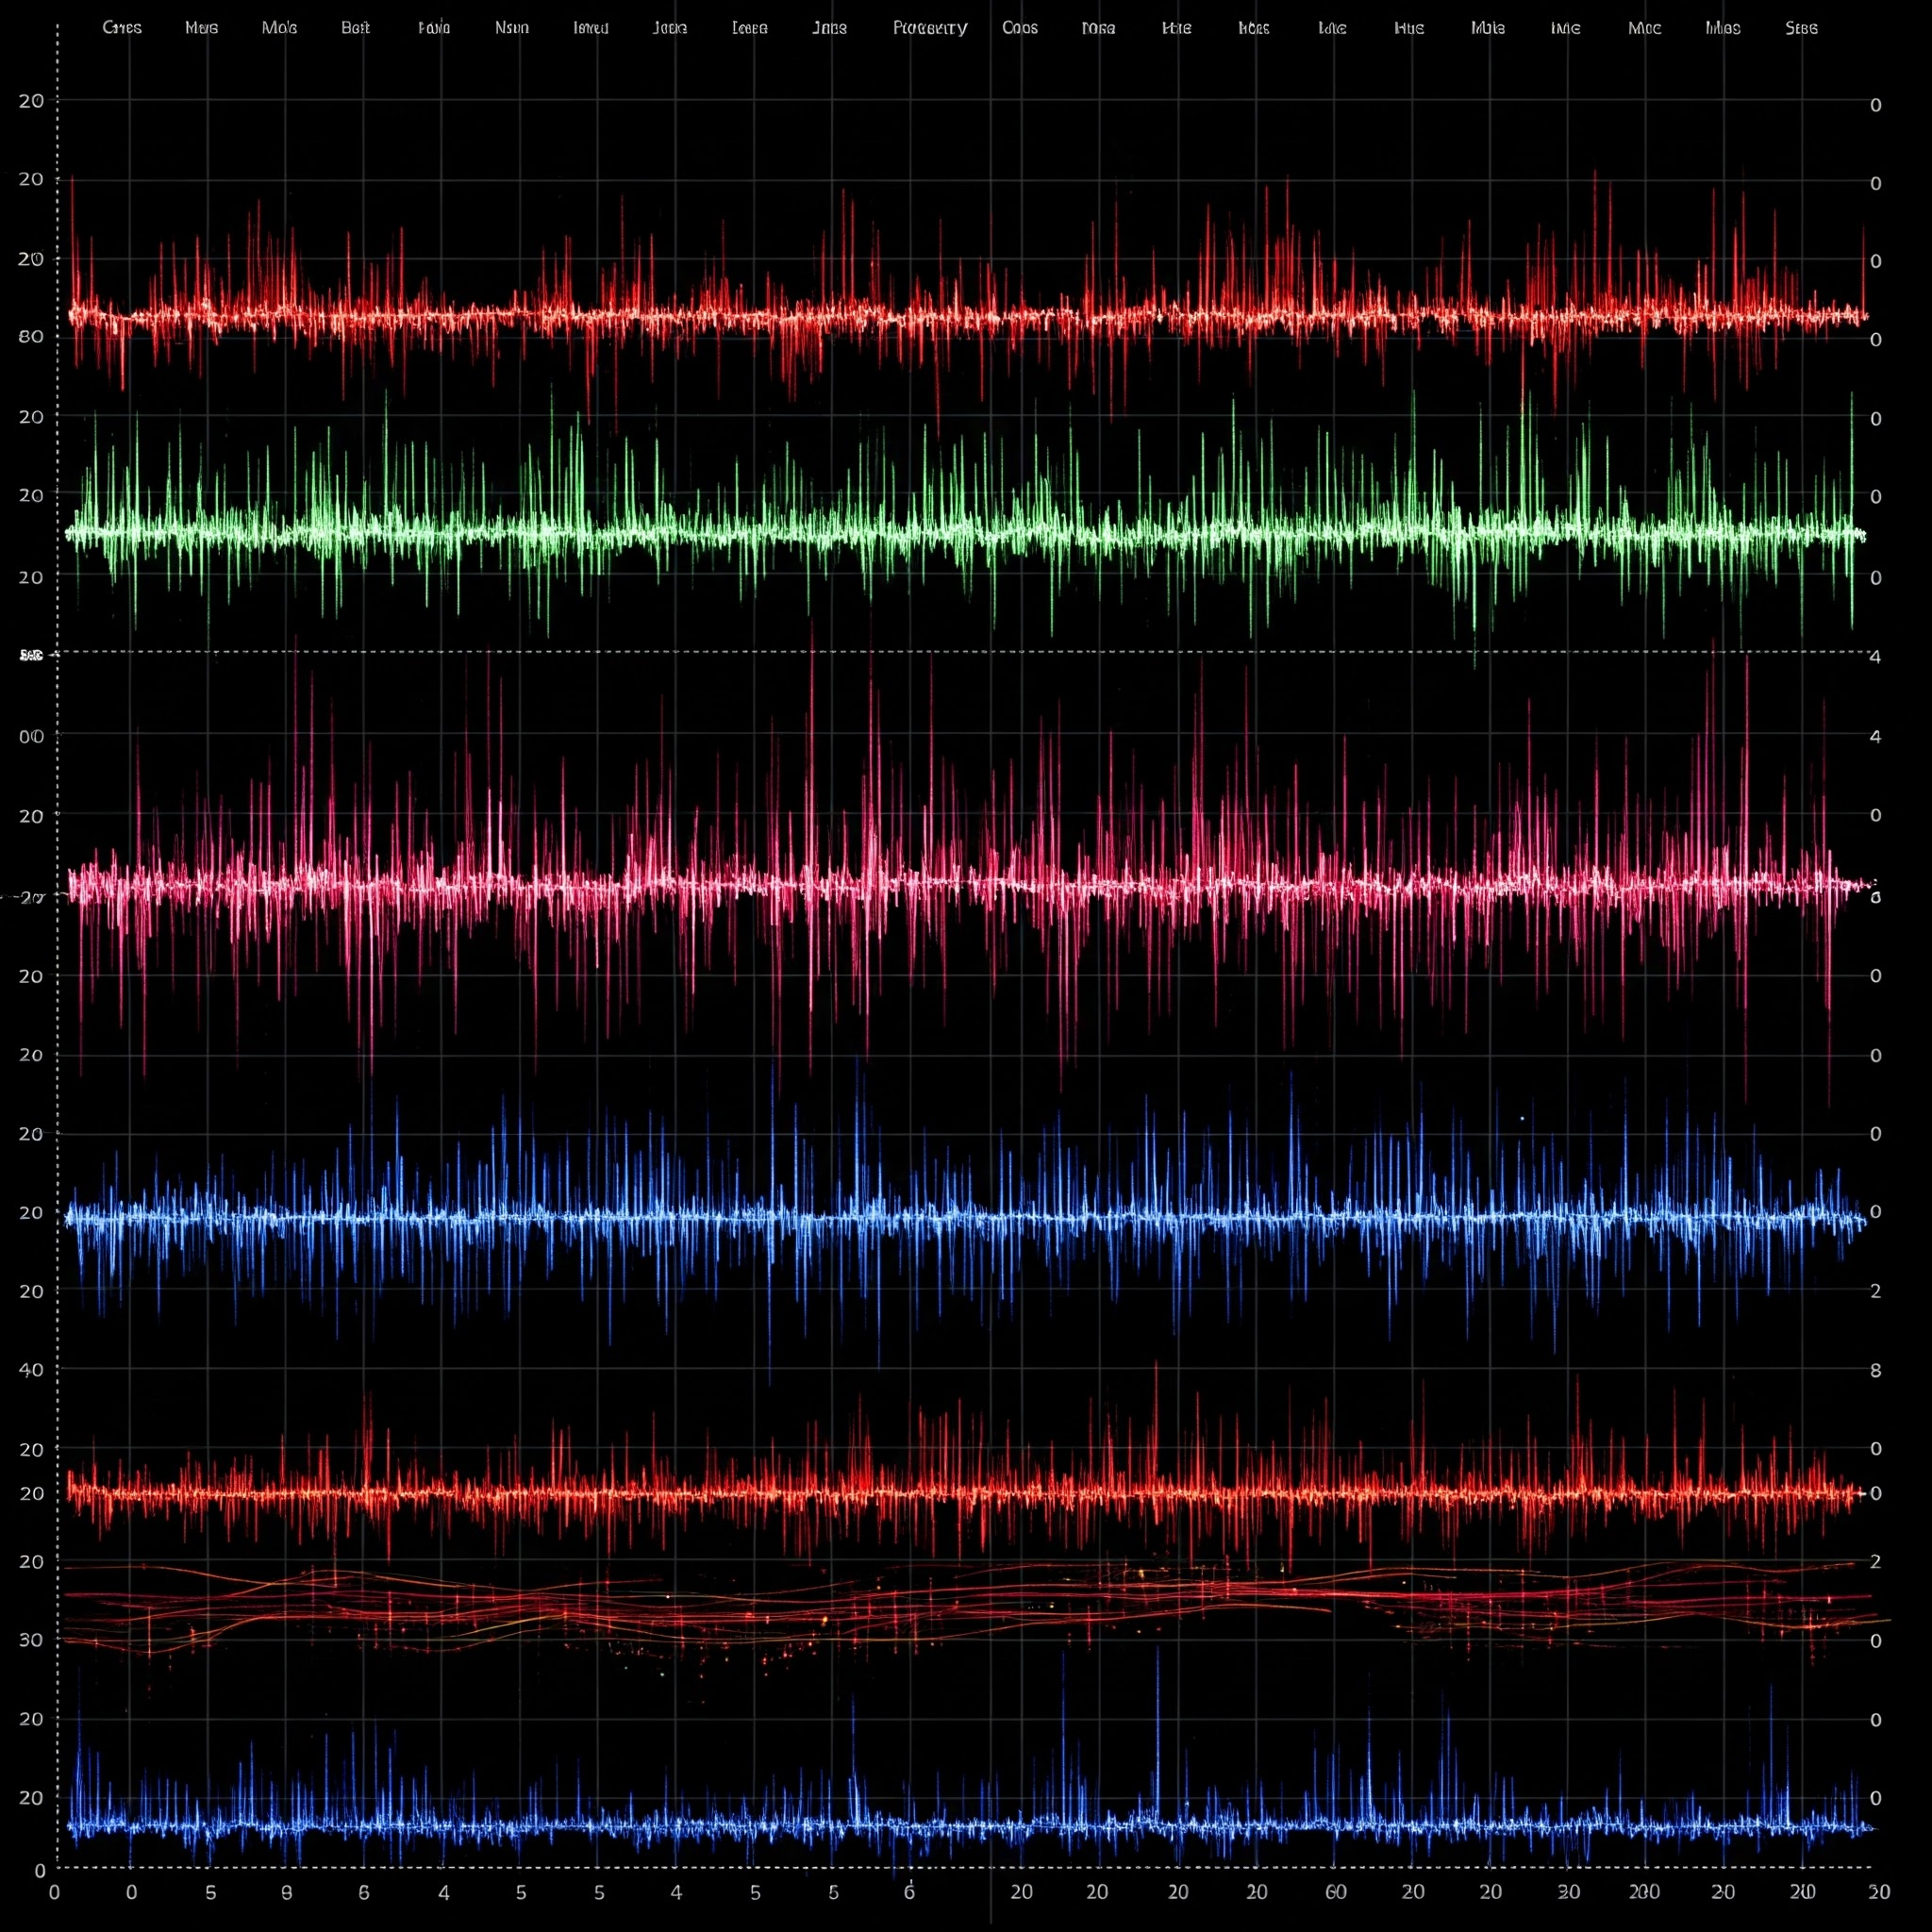Click the '8' value on right axis
Screen dimensions: 1932x1932
click(1875, 1370)
